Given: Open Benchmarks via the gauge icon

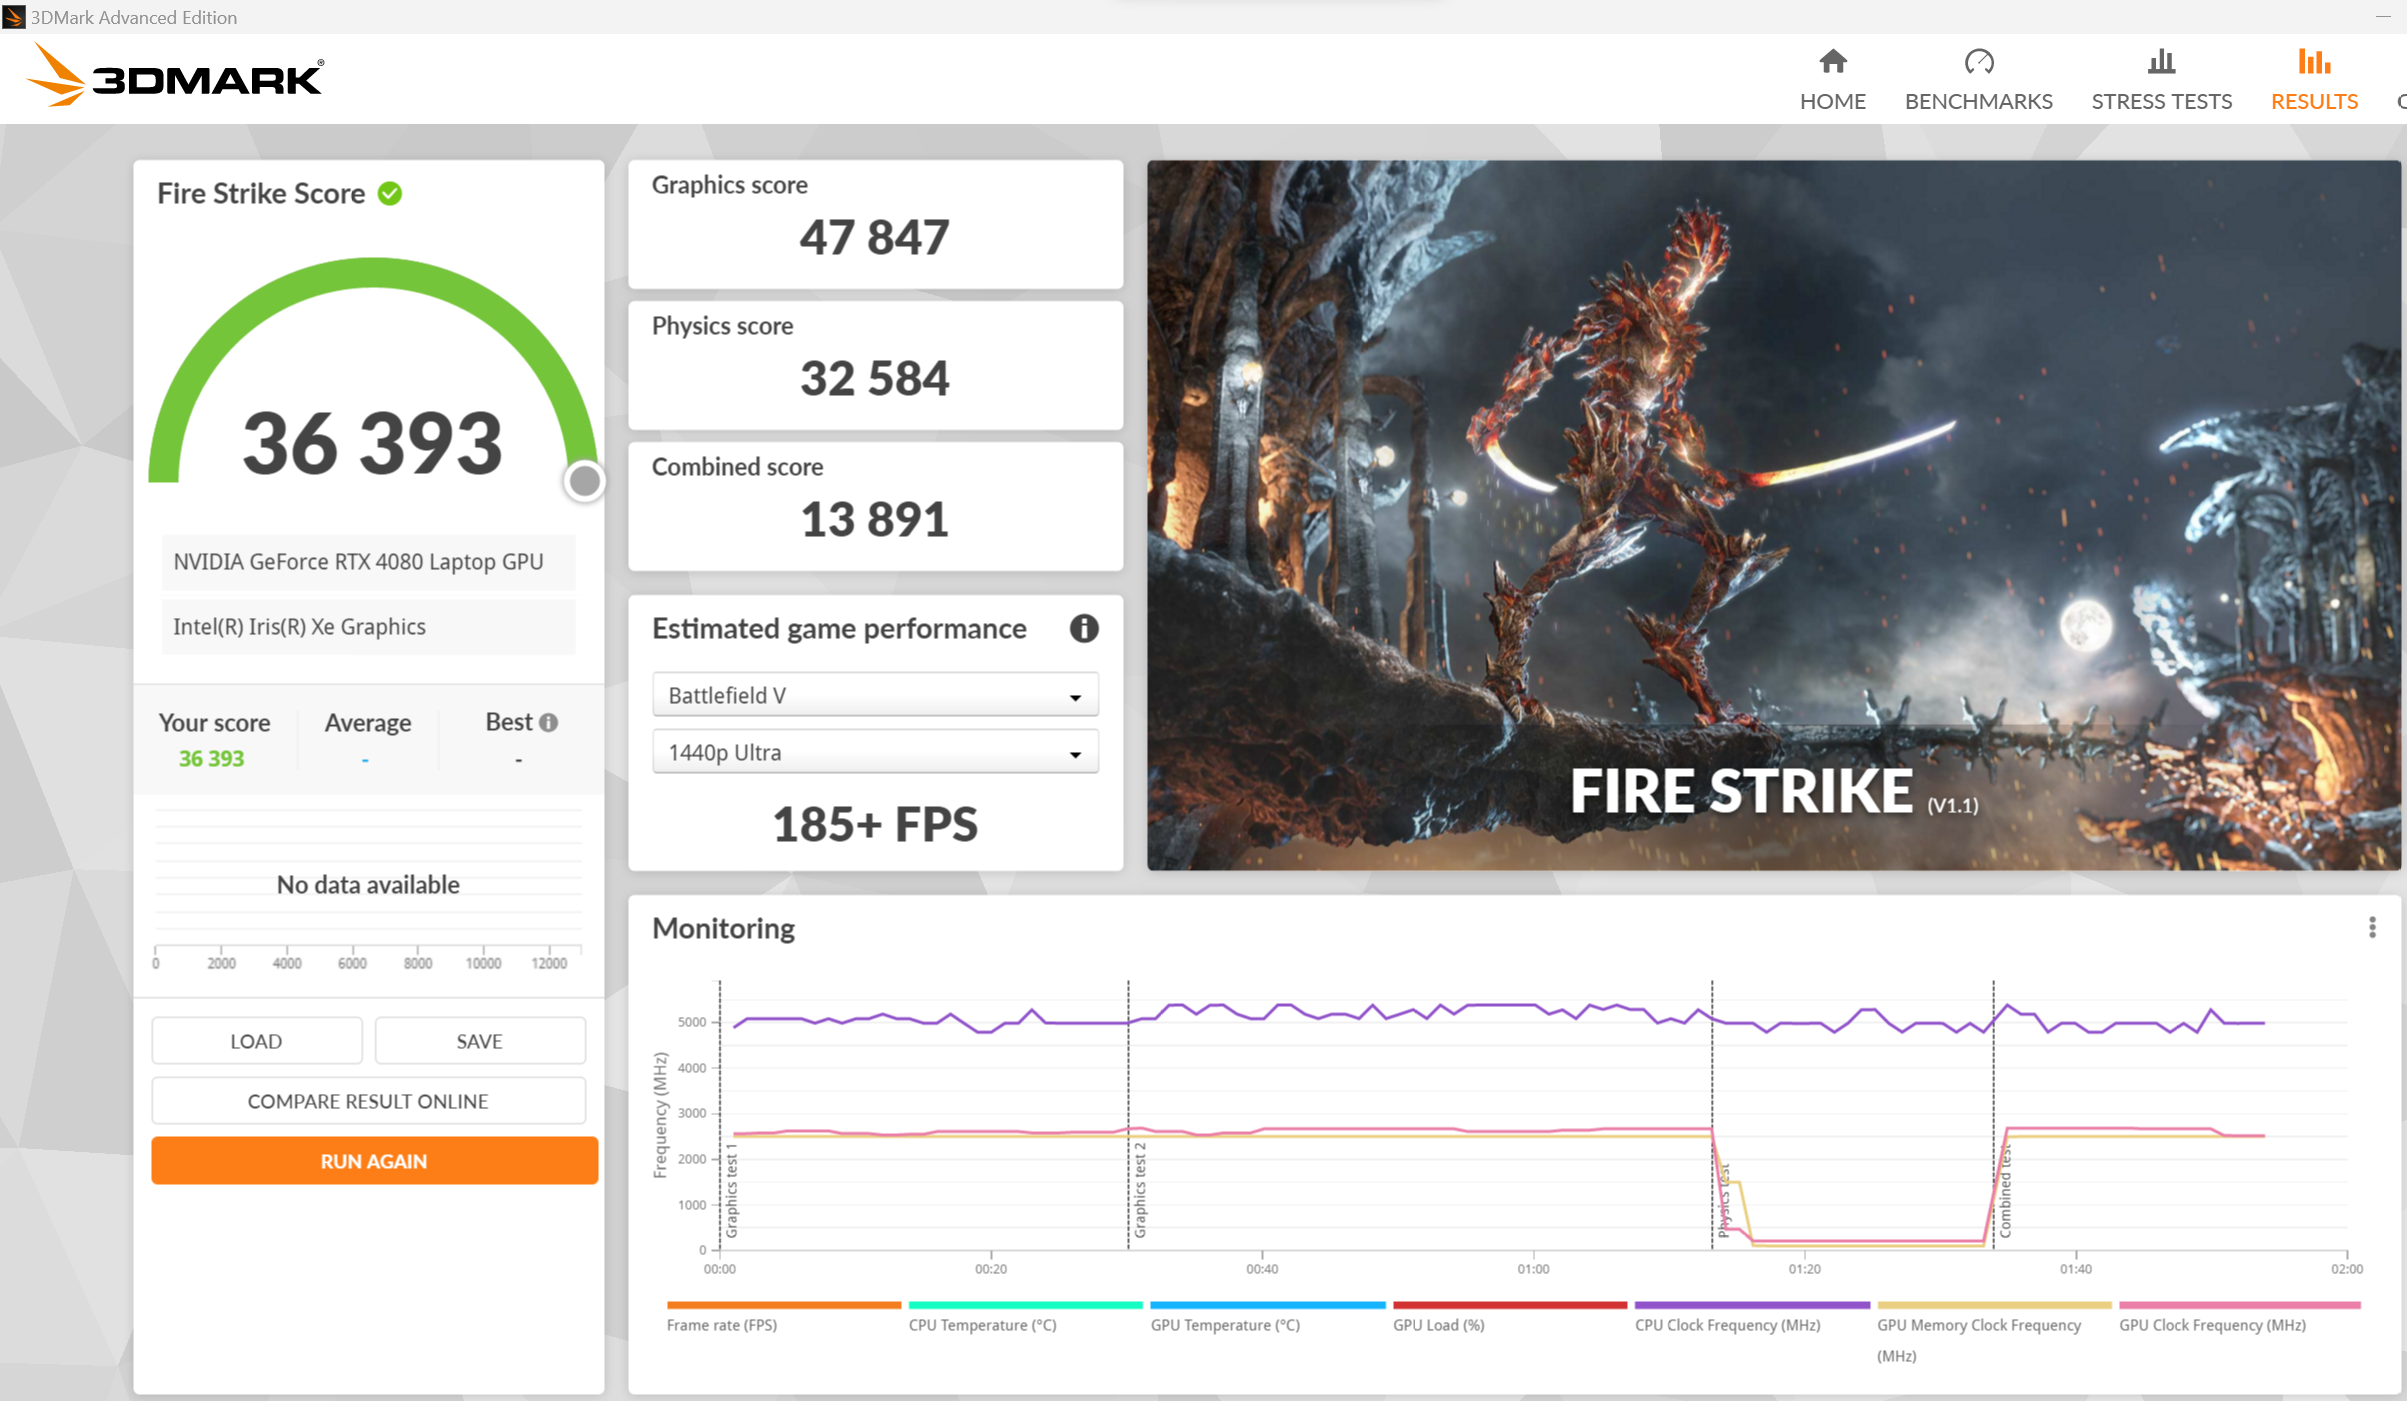Looking at the screenshot, I should pos(1978,62).
